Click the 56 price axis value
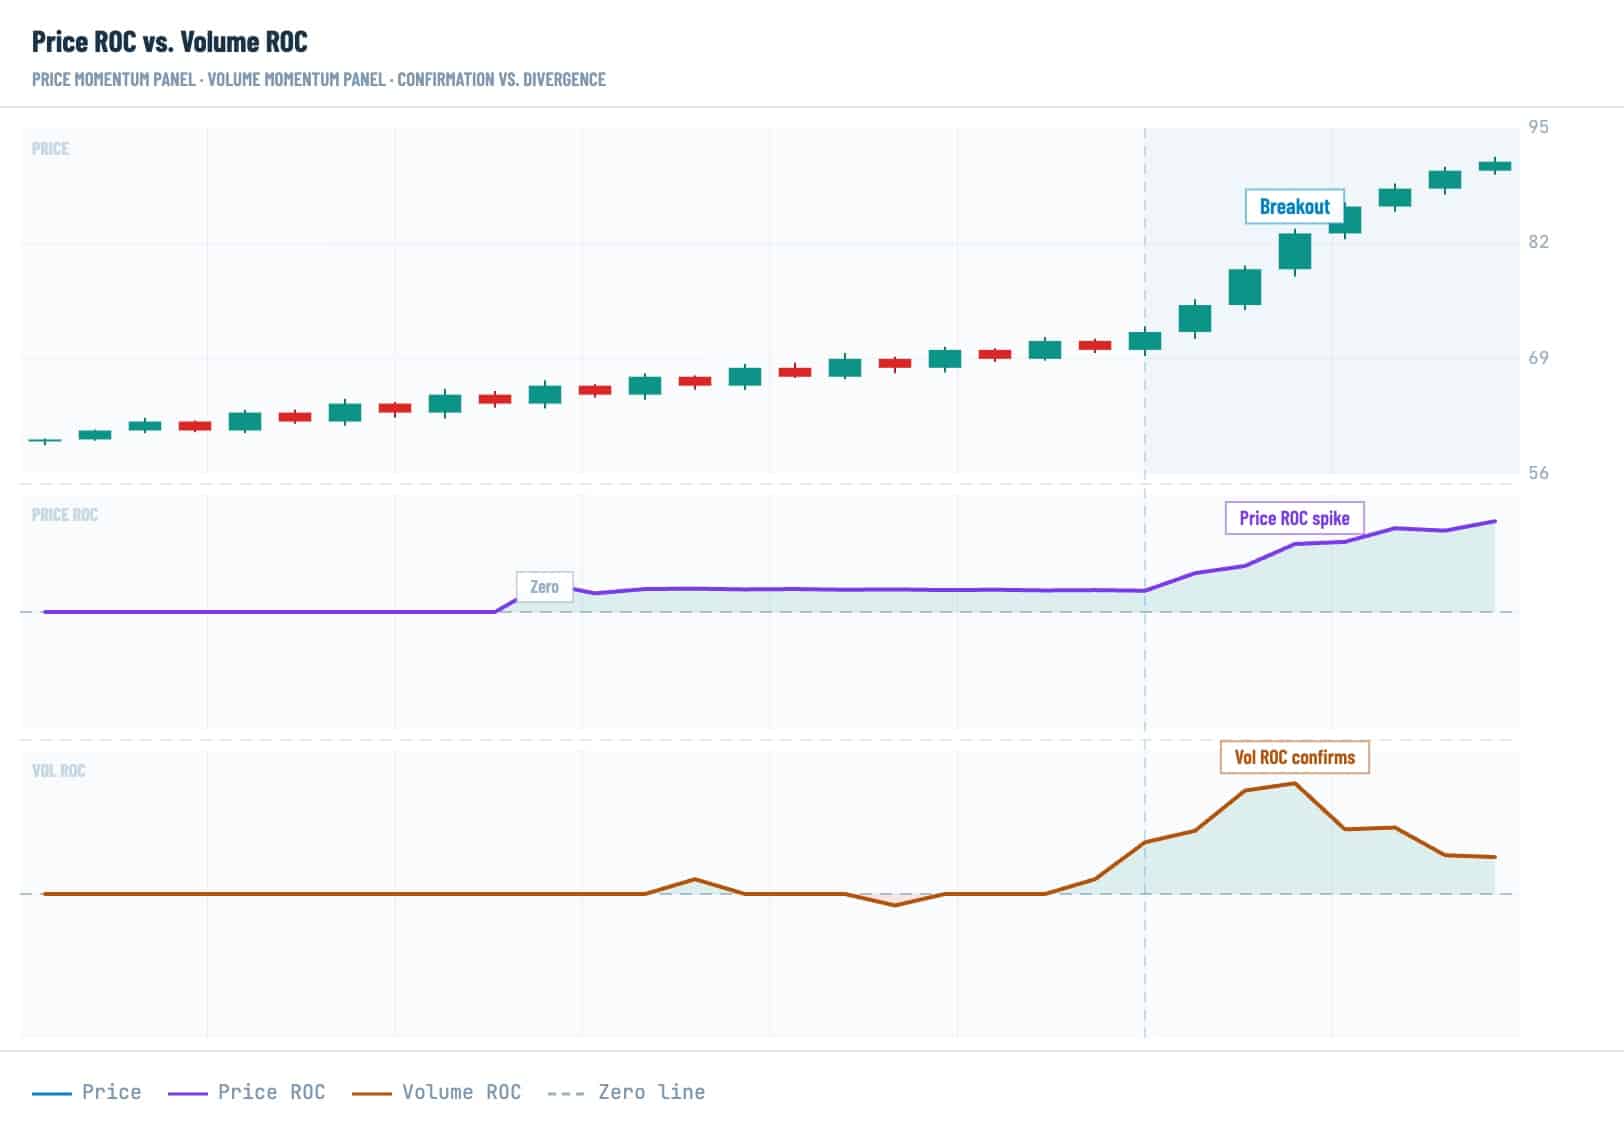1624x1138 pixels. pyautogui.click(x=1538, y=473)
